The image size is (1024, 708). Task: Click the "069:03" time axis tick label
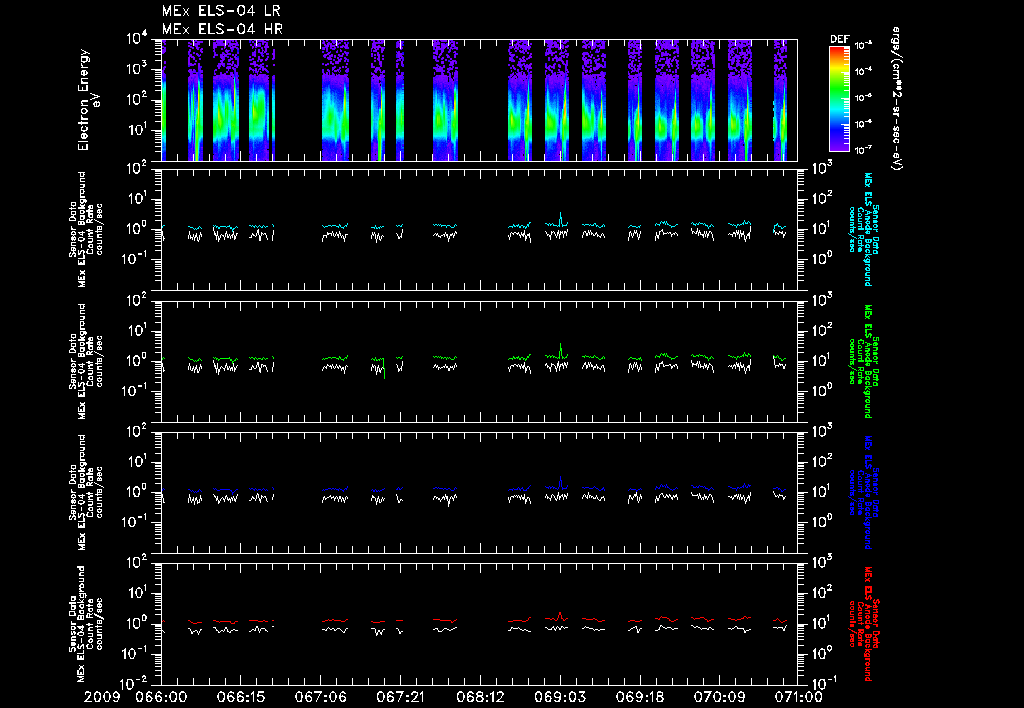[x=560, y=697]
